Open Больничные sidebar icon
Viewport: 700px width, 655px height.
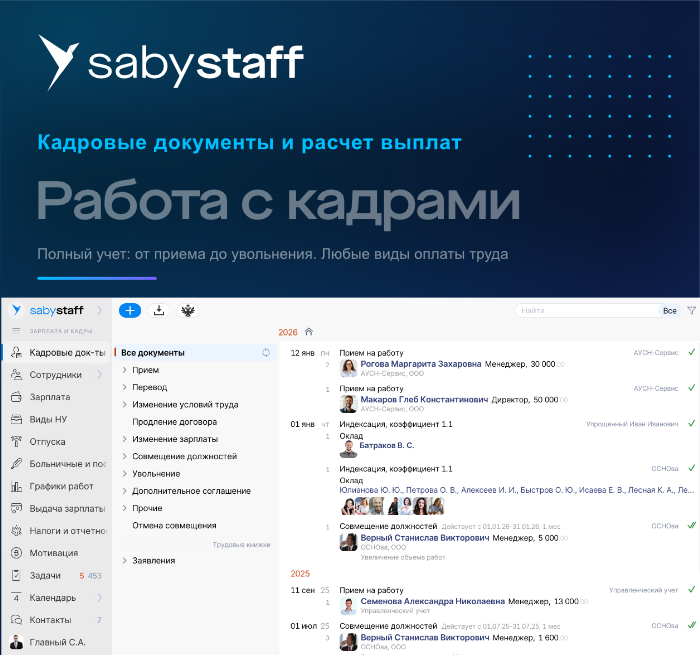(17, 463)
